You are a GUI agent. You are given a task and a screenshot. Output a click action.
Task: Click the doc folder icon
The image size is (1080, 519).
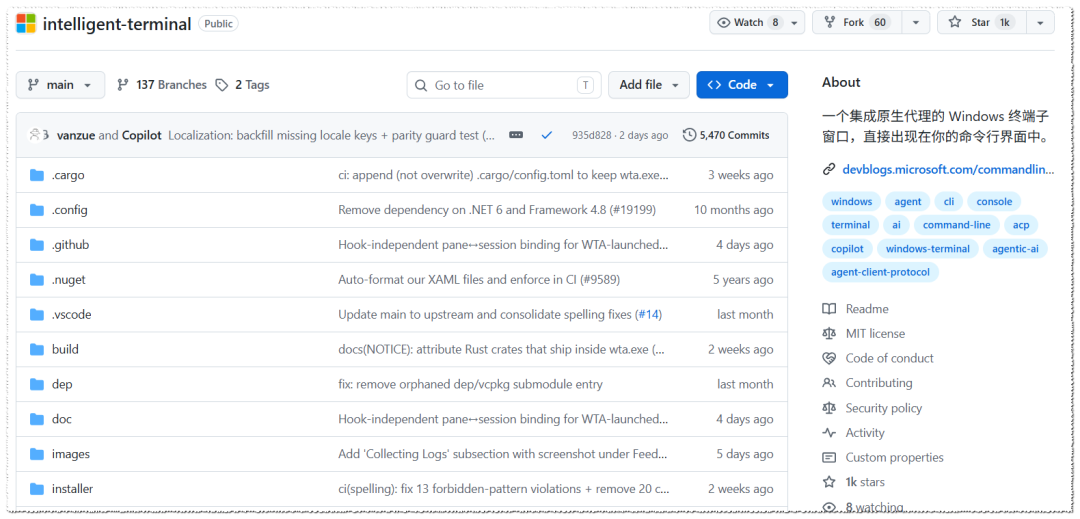coord(37,419)
